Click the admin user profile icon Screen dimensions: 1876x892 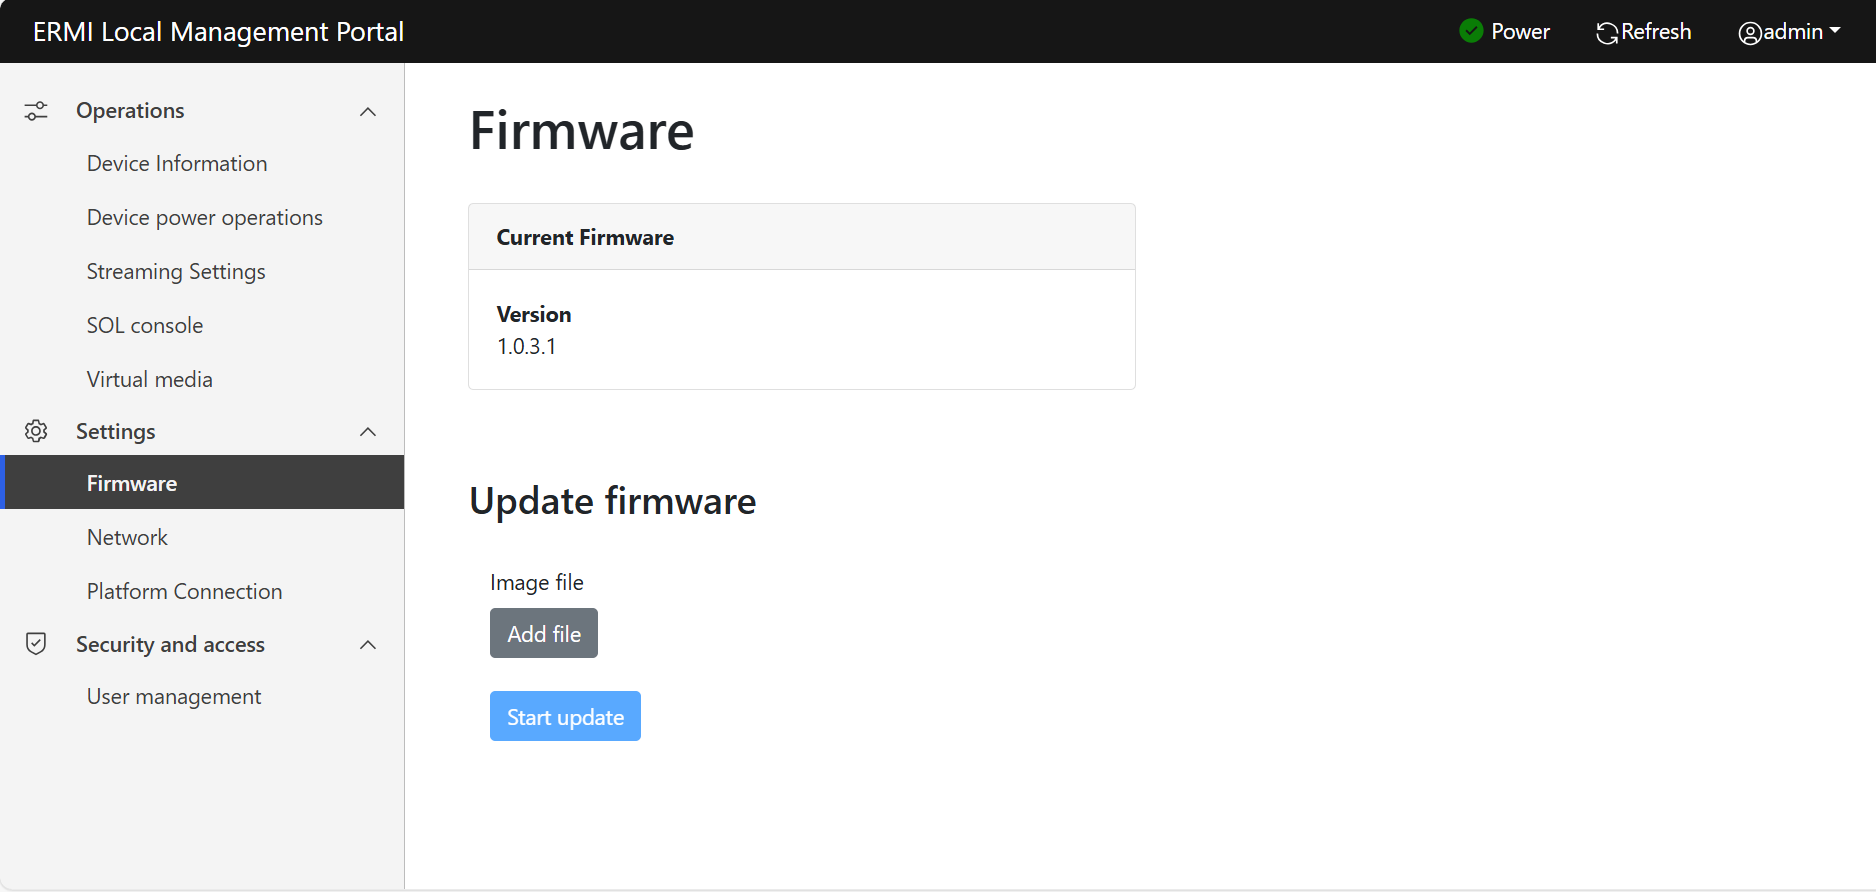point(1749,33)
